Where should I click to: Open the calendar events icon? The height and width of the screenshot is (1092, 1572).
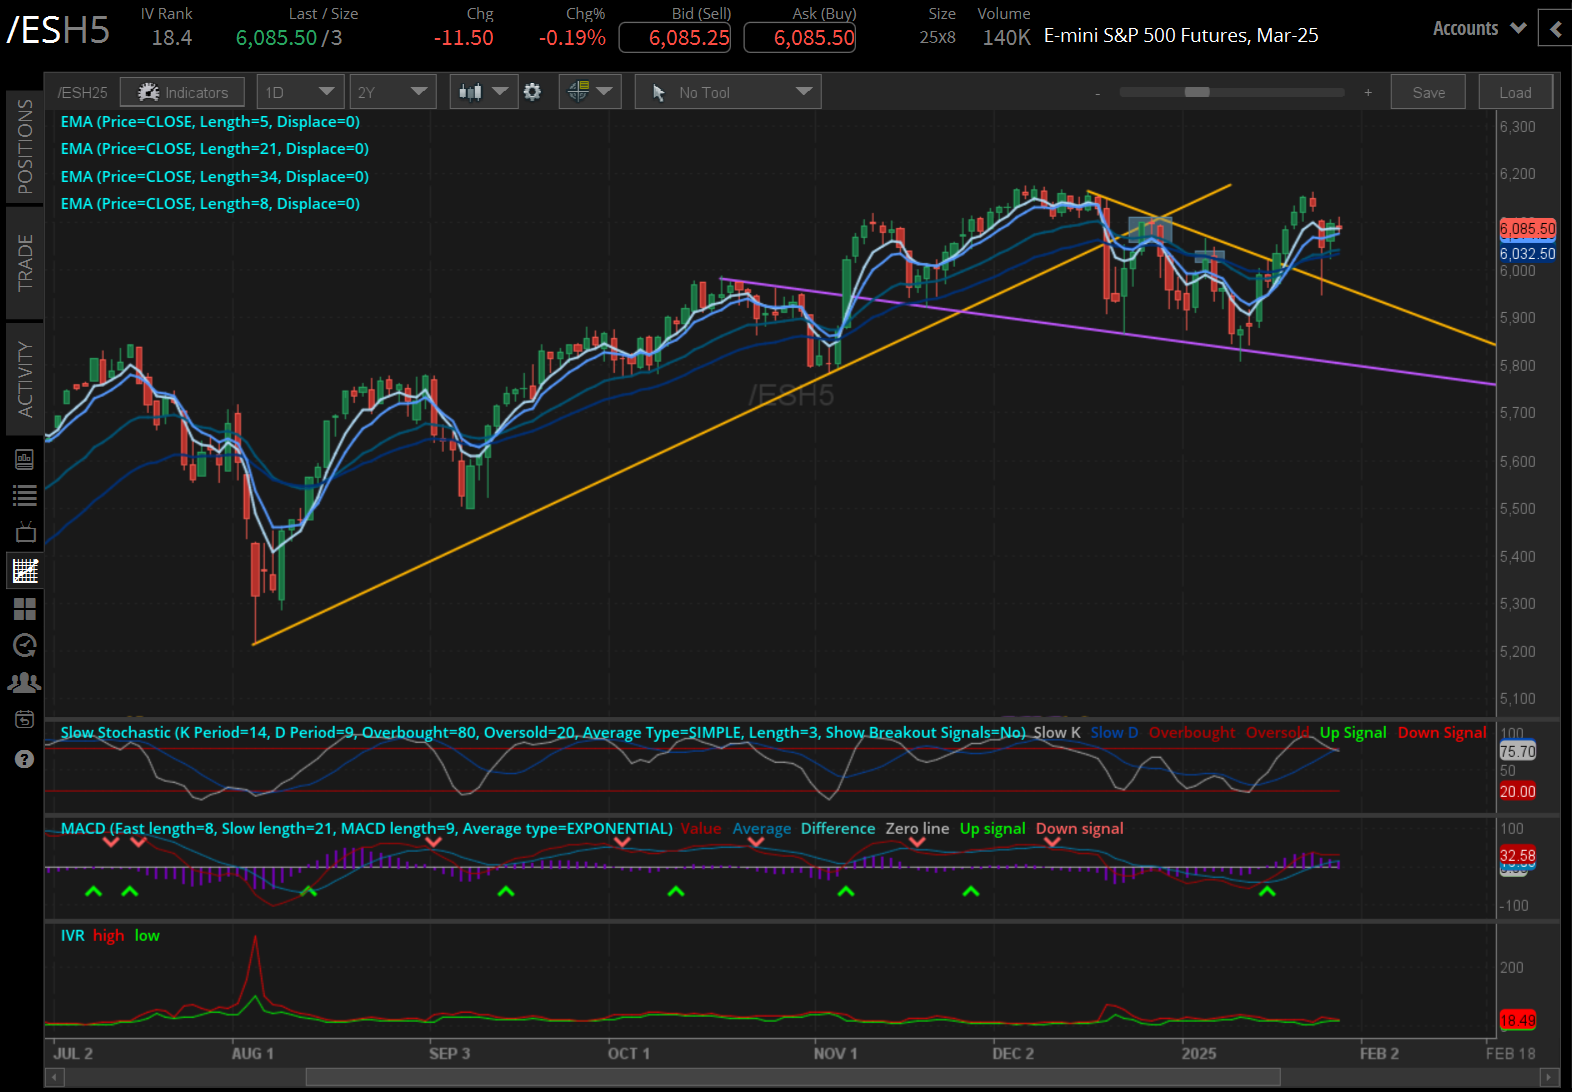point(25,719)
